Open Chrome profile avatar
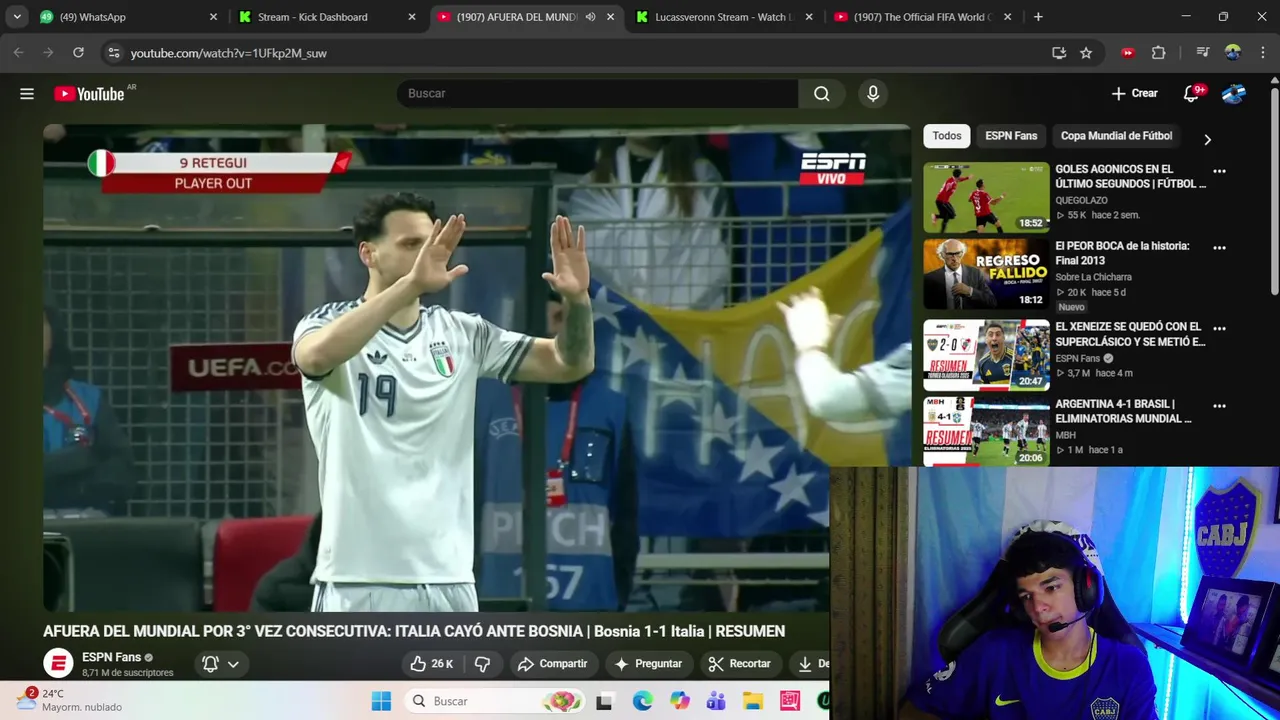The height and width of the screenshot is (720, 1280). (1233, 53)
